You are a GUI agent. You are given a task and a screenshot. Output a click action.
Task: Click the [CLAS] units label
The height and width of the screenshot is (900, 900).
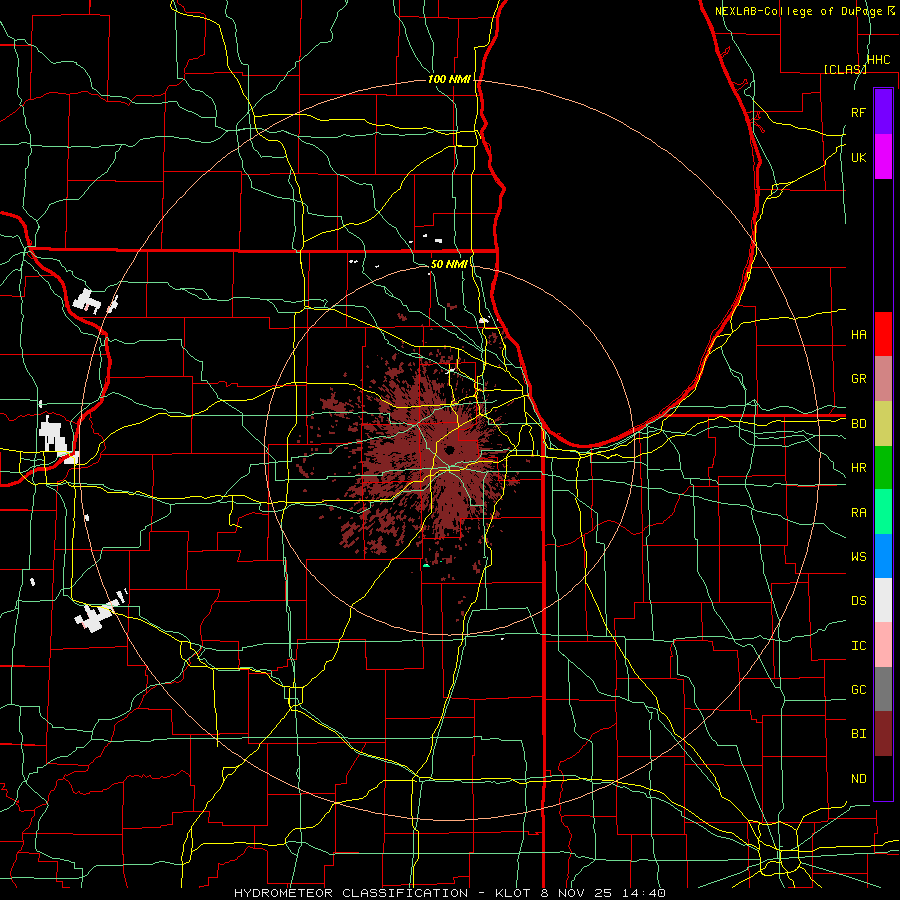coord(845,69)
